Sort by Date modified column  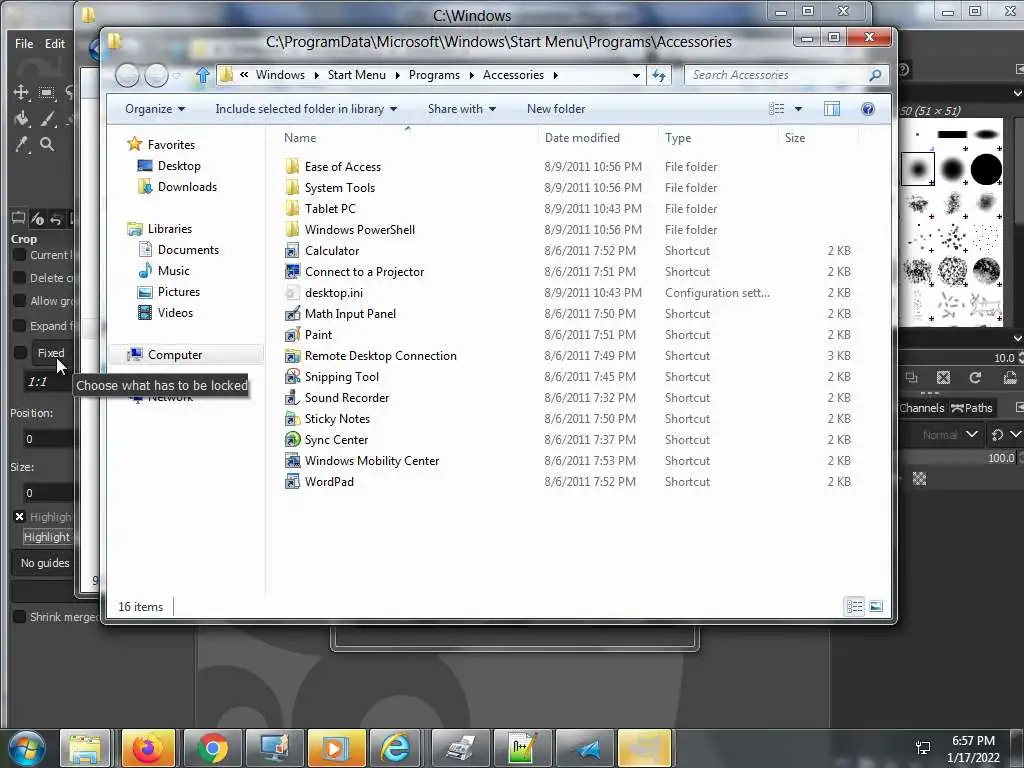coord(582,138)
